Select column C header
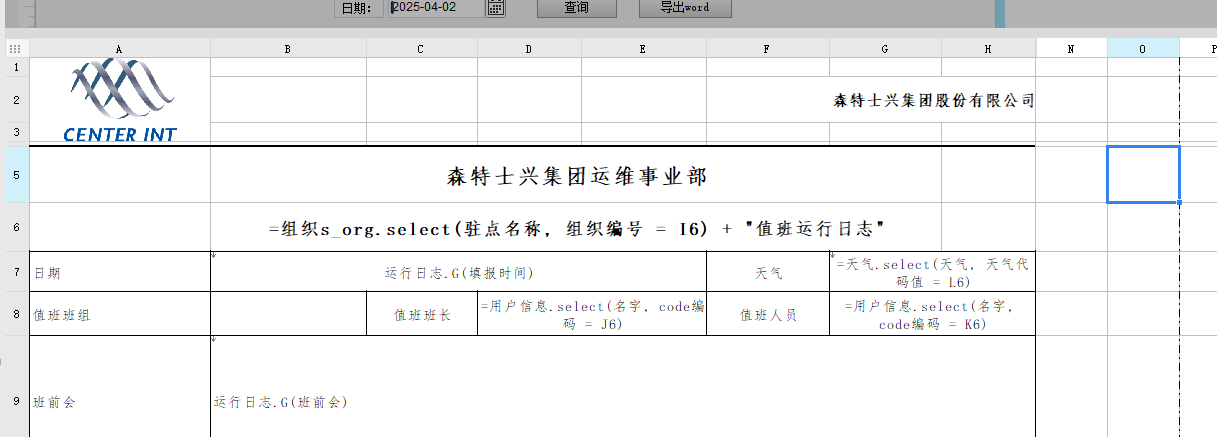 pyautogui.click(x=421, y=48)
